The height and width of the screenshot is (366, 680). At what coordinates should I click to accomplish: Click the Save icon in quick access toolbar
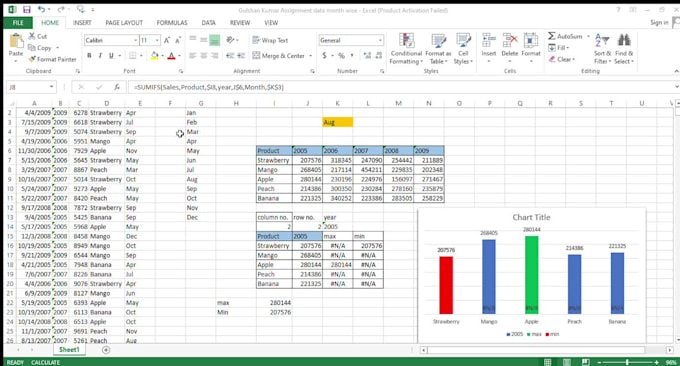[x=27, y=9]
